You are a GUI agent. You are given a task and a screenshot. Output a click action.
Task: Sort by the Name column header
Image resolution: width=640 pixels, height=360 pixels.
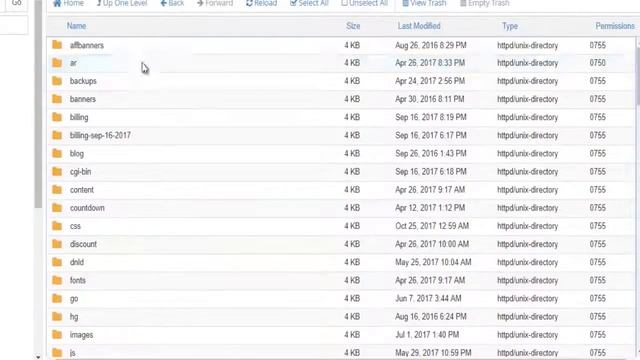pos(76,26)
